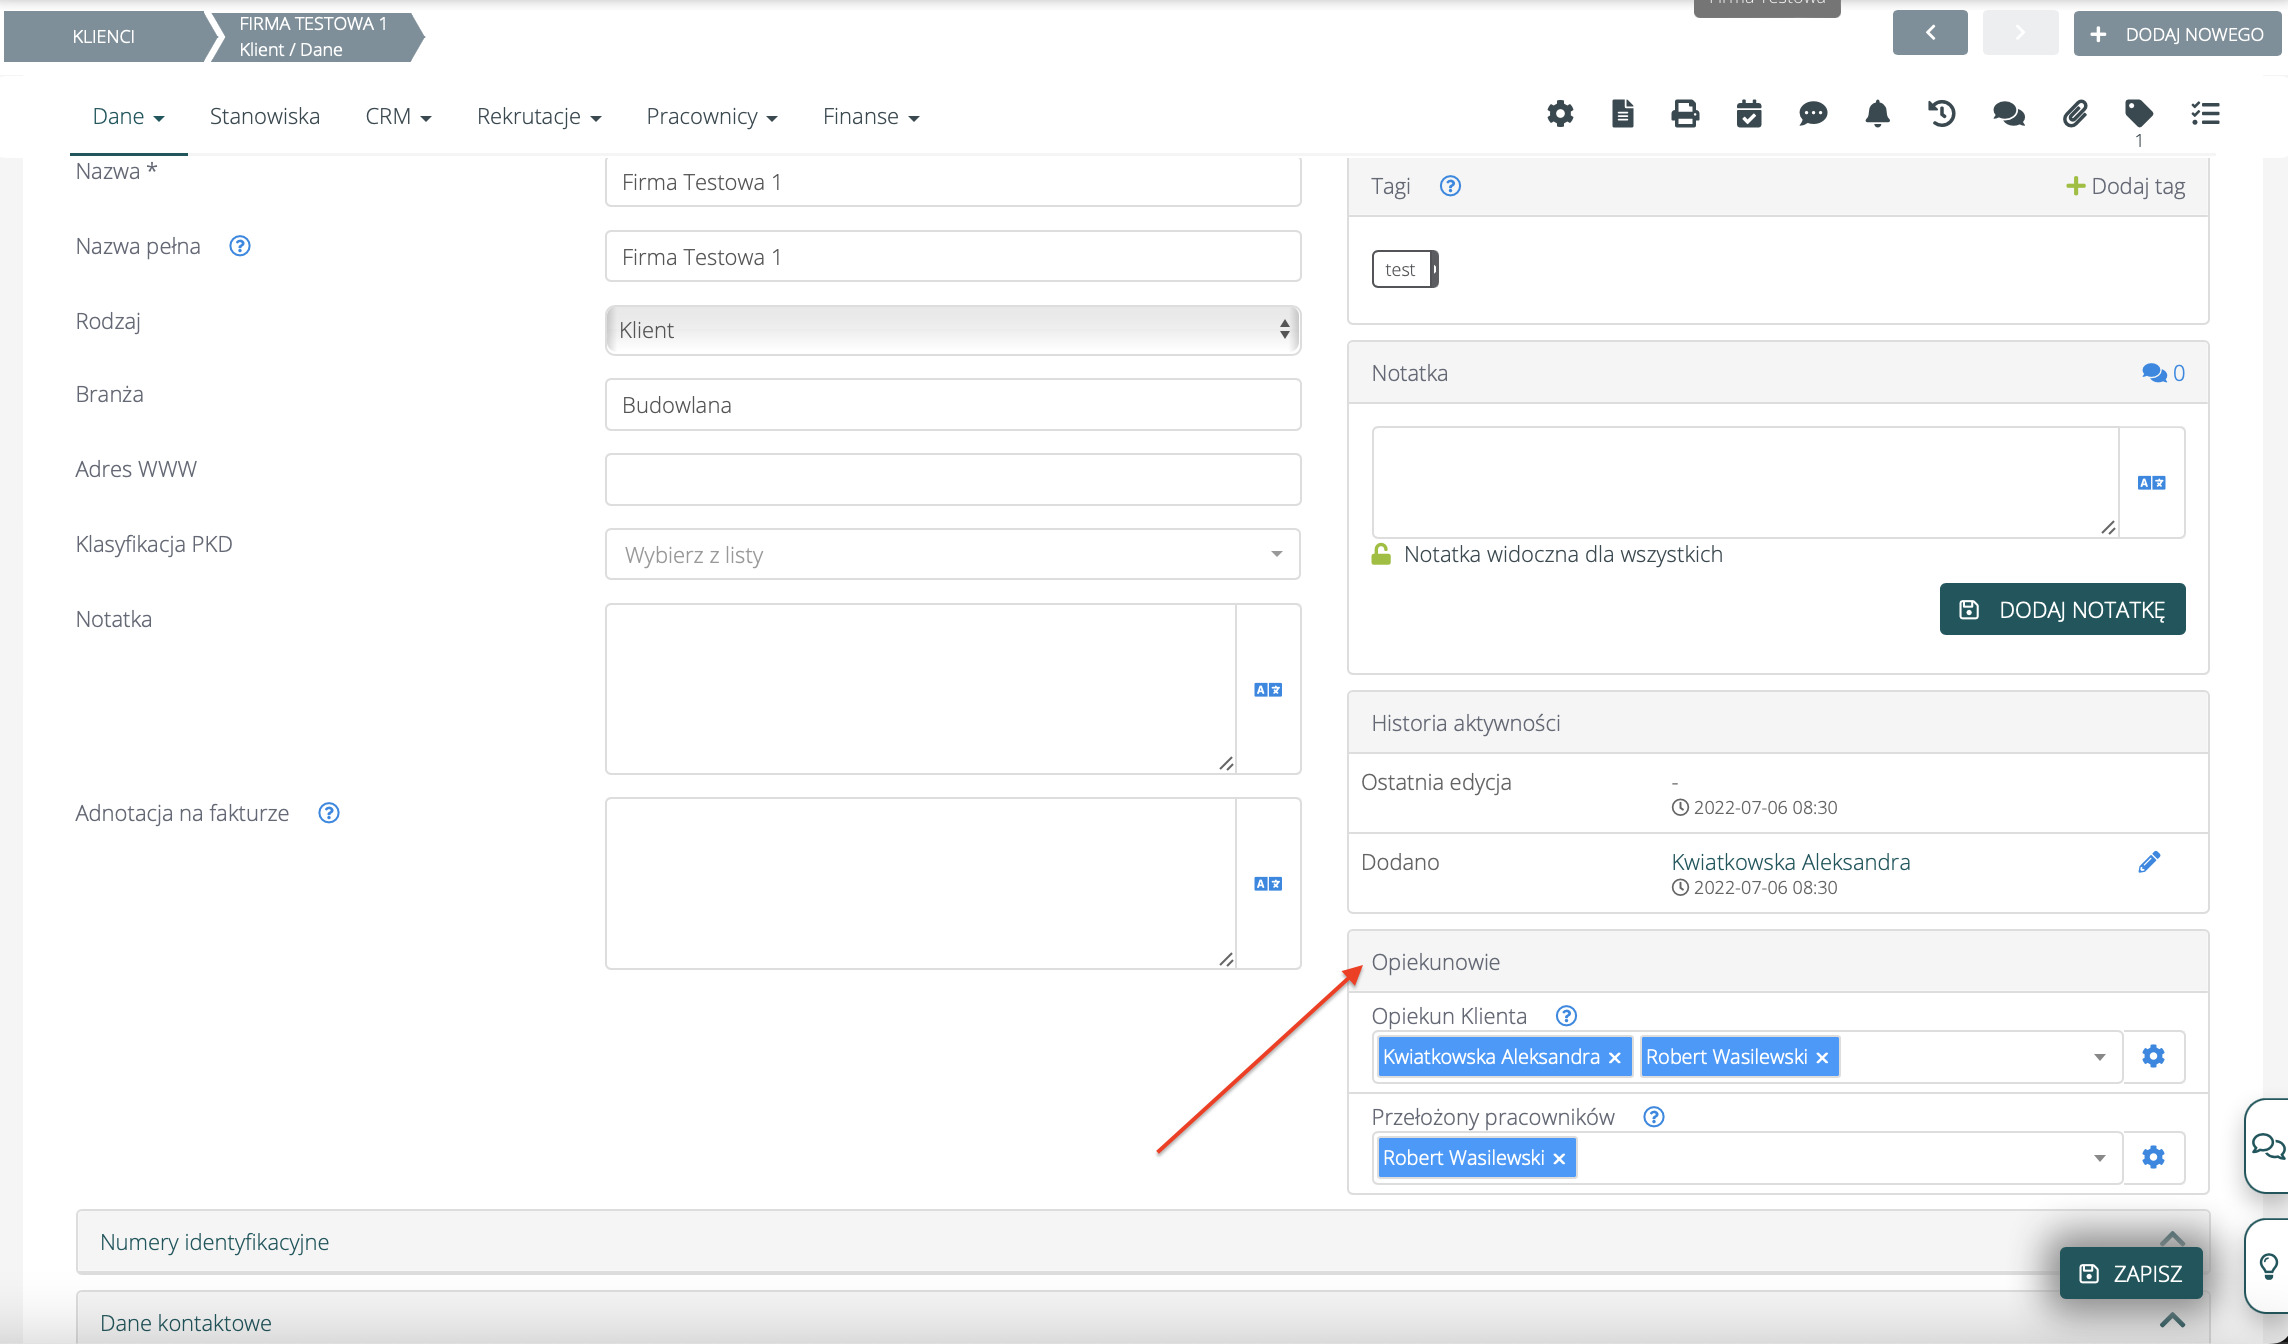Click the Adres WWW input field
The width and height of the screenshot is (2288, 1344).
coord(952,480)
